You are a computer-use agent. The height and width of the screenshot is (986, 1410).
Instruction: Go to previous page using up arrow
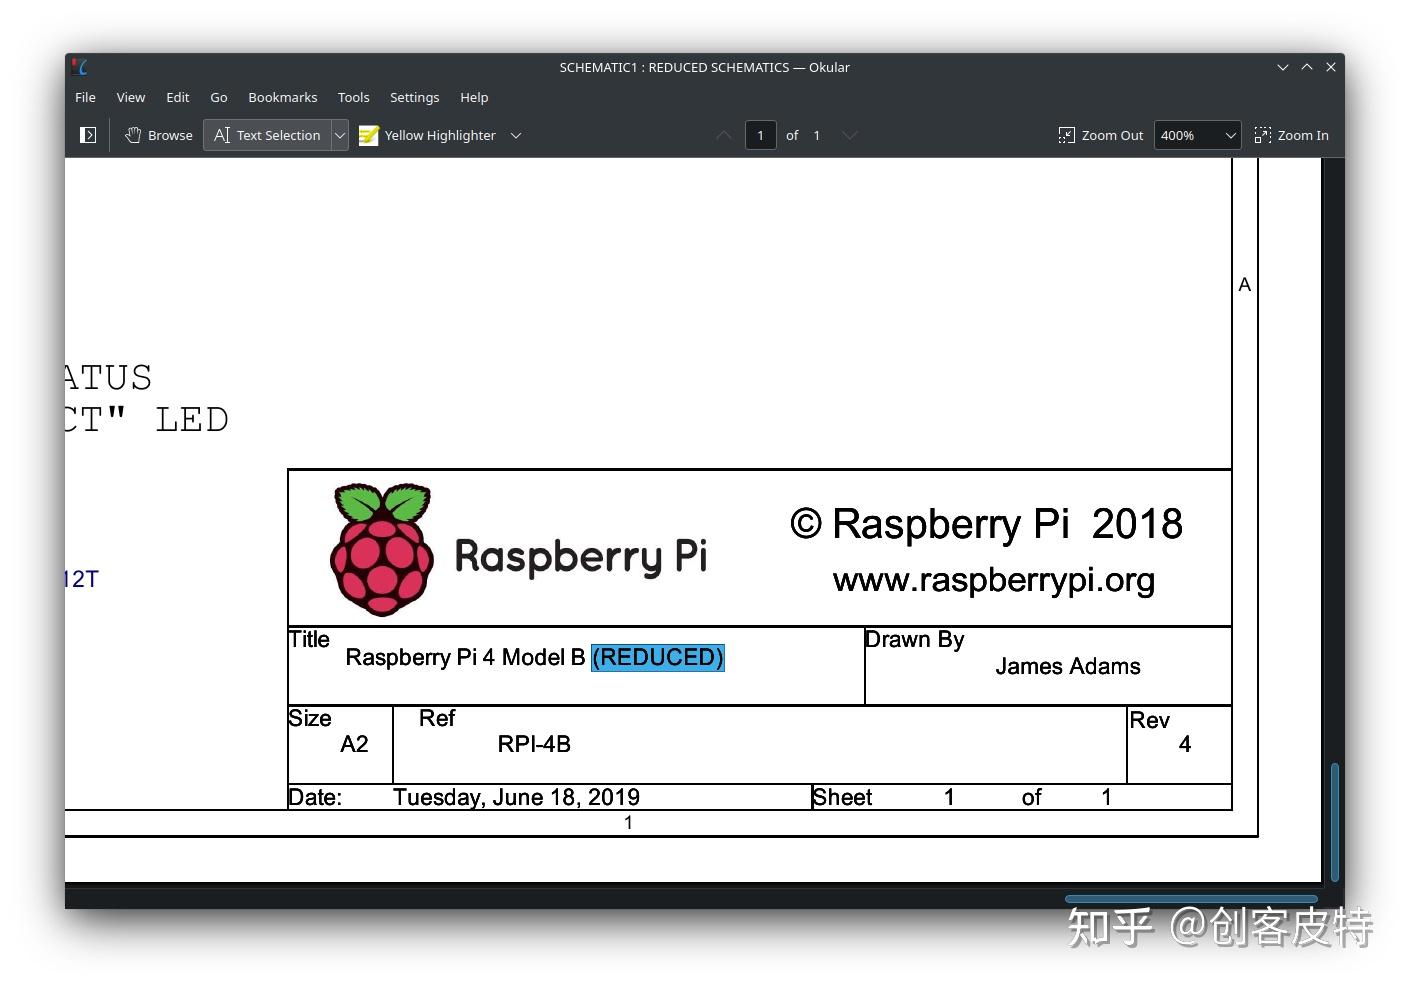(x=723, y=135)
